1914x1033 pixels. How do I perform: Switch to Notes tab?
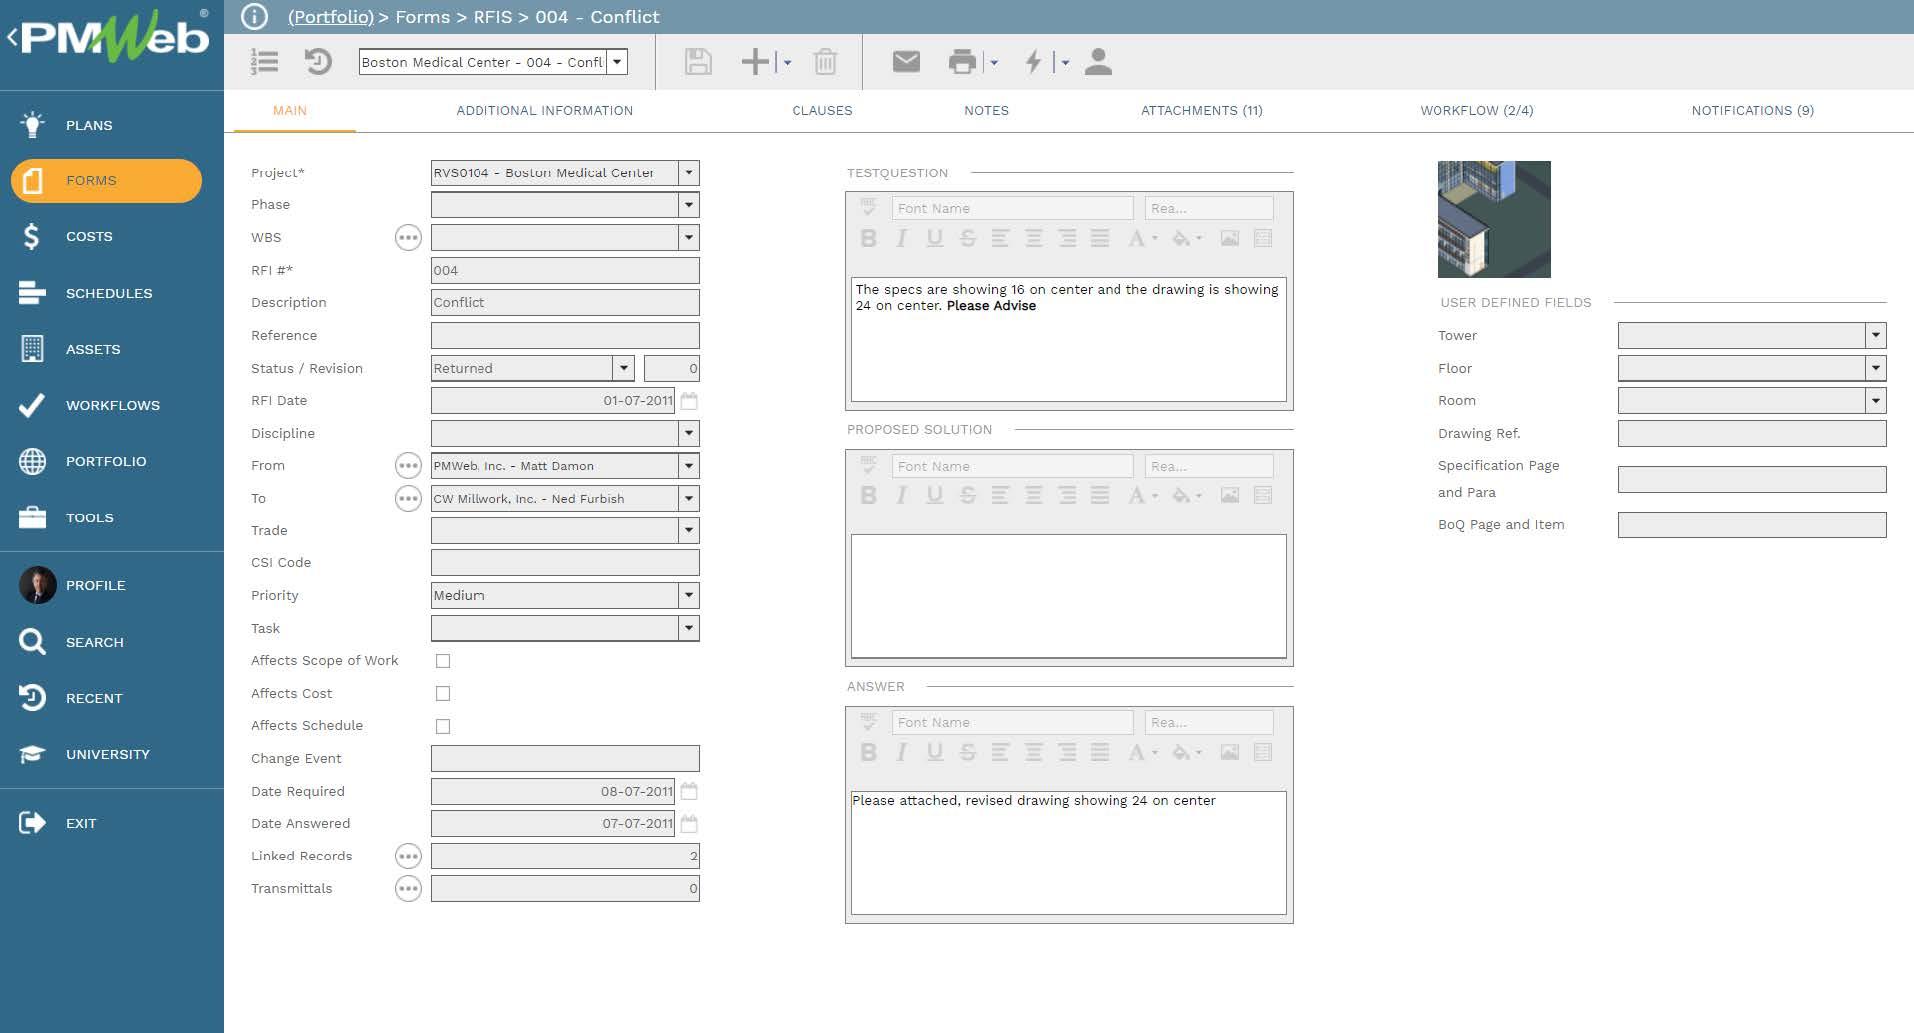click(986, 111)
